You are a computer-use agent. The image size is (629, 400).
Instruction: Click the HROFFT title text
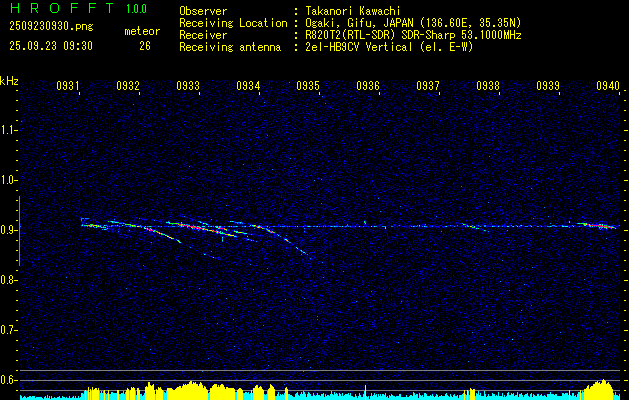62,8
